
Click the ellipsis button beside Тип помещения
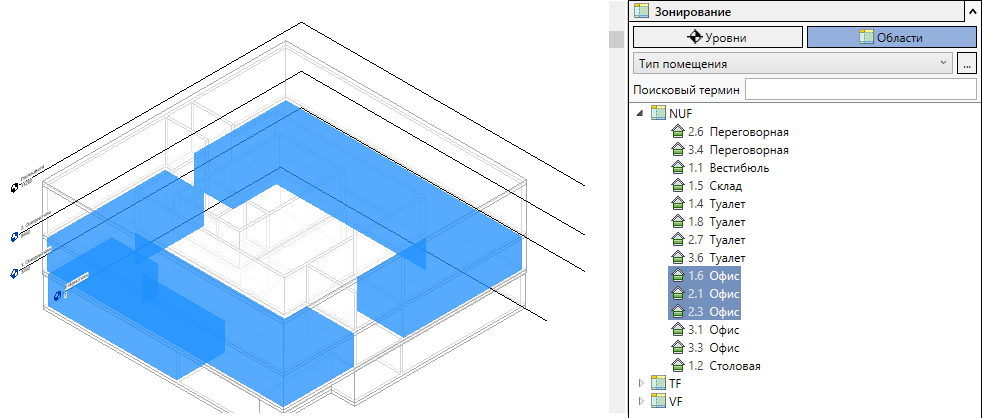967,63
